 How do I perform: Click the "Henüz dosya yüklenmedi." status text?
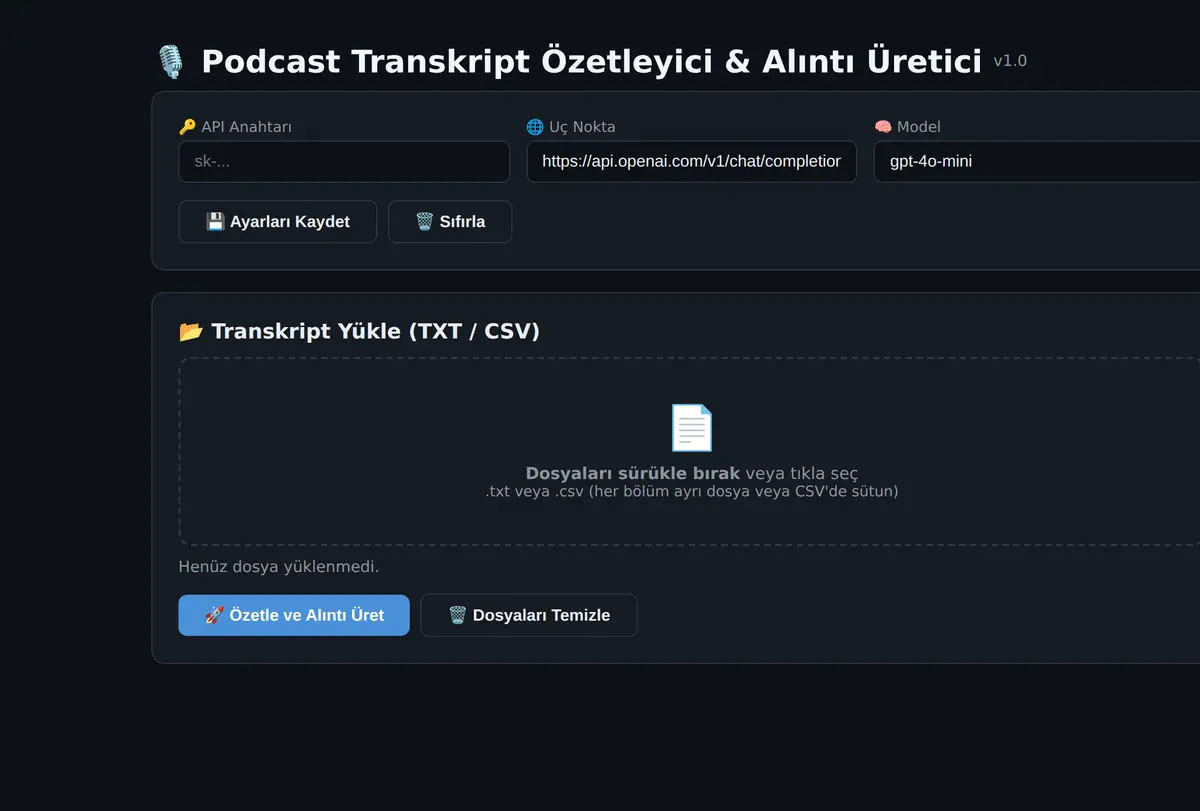click(279, 567)
